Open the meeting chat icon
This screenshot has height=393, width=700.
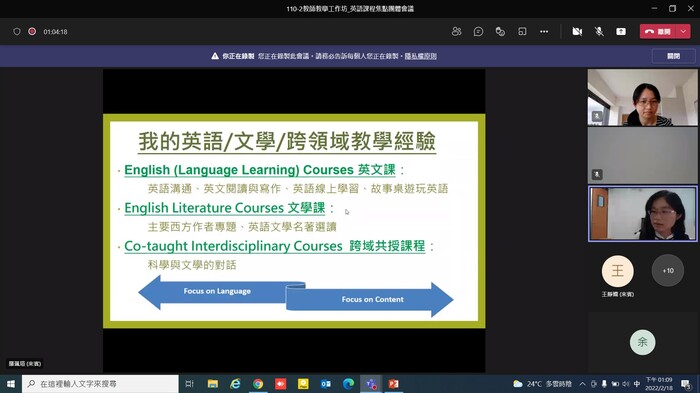coord(478,32)
